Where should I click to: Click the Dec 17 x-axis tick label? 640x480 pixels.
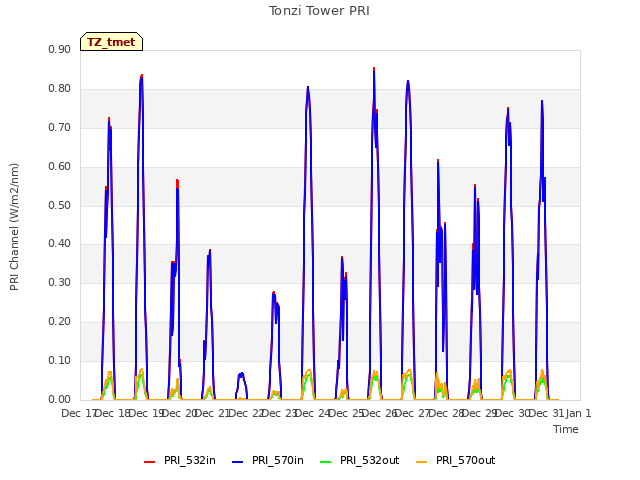[78, 413]
